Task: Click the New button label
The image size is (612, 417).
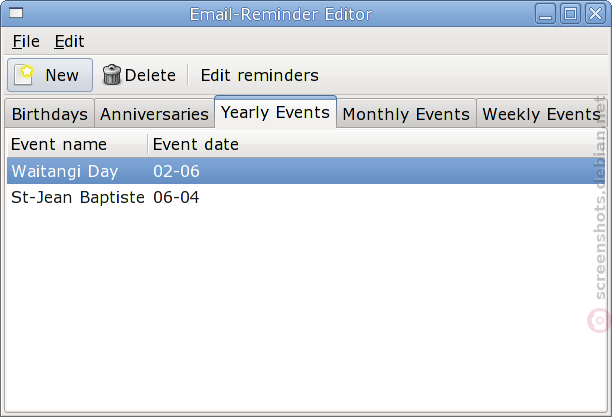Action: tap(62, 75)
